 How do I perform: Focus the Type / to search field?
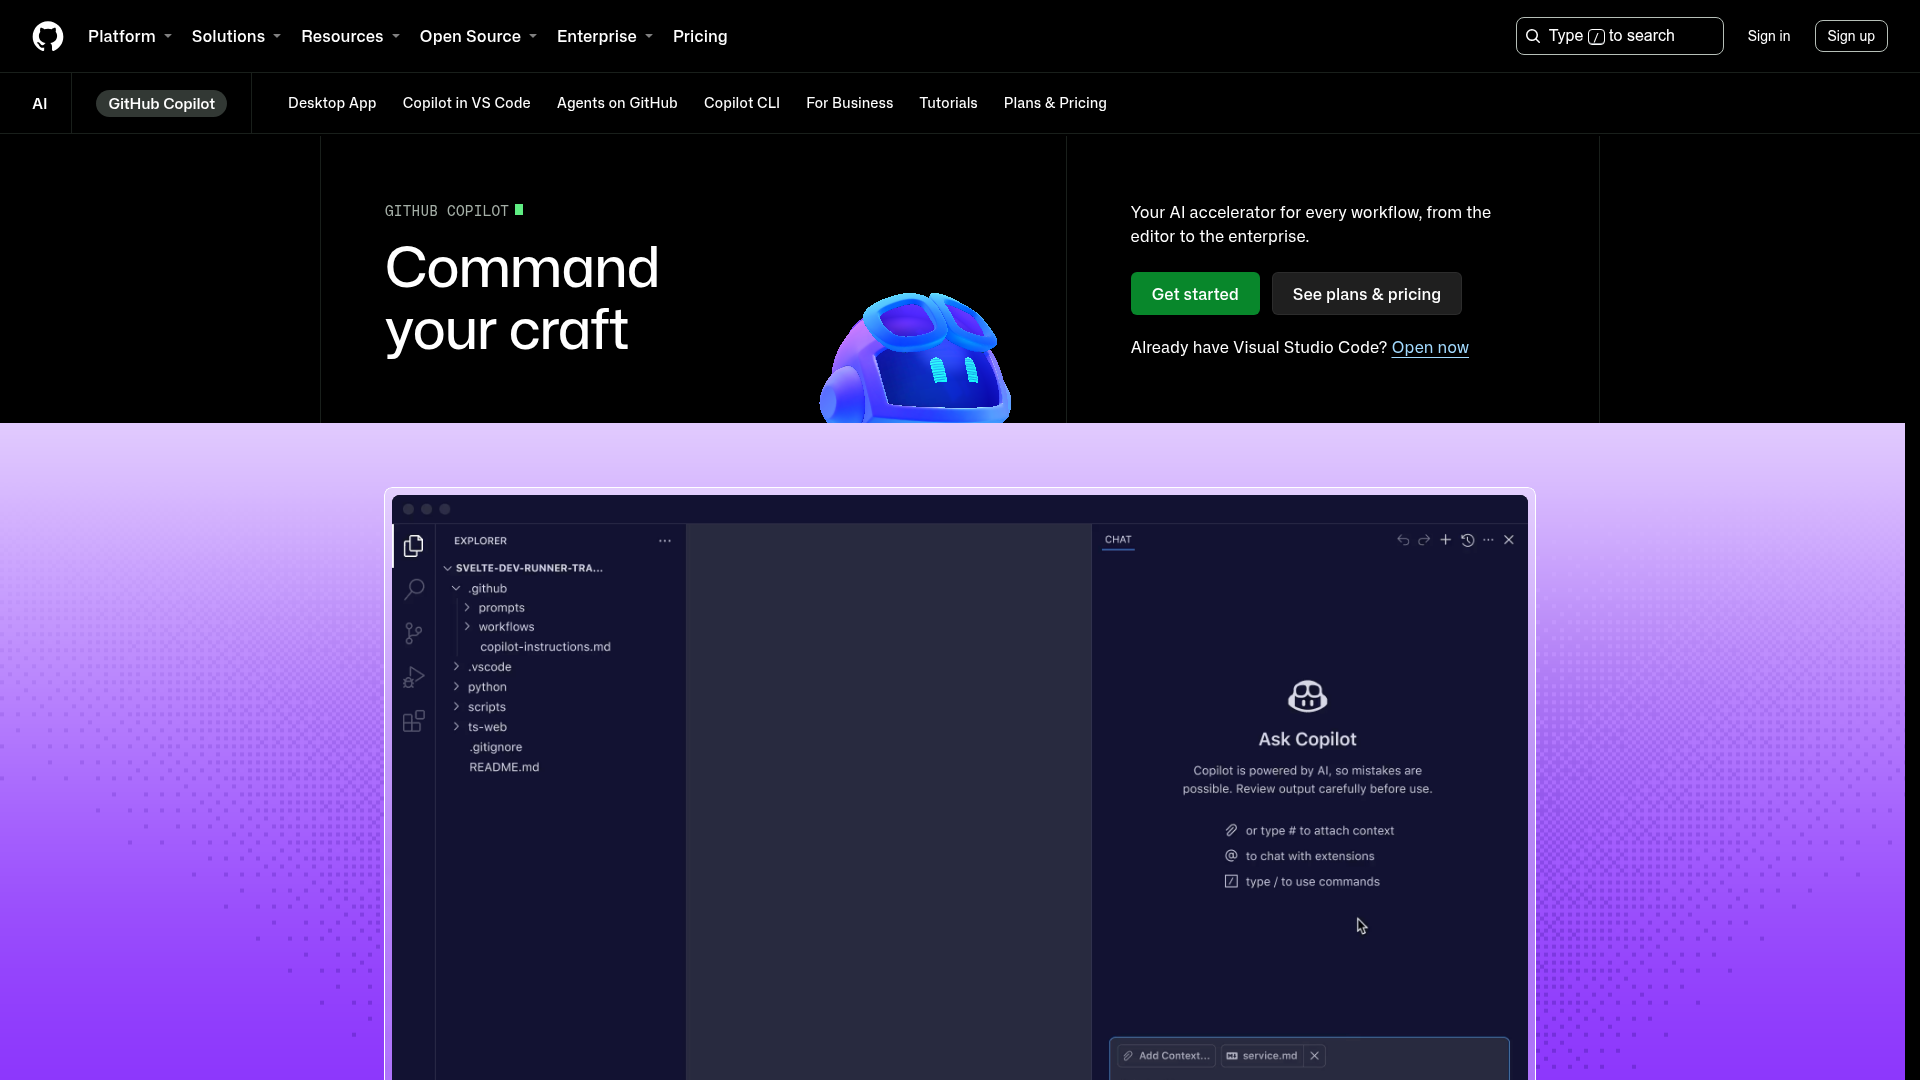point(1619,36)
